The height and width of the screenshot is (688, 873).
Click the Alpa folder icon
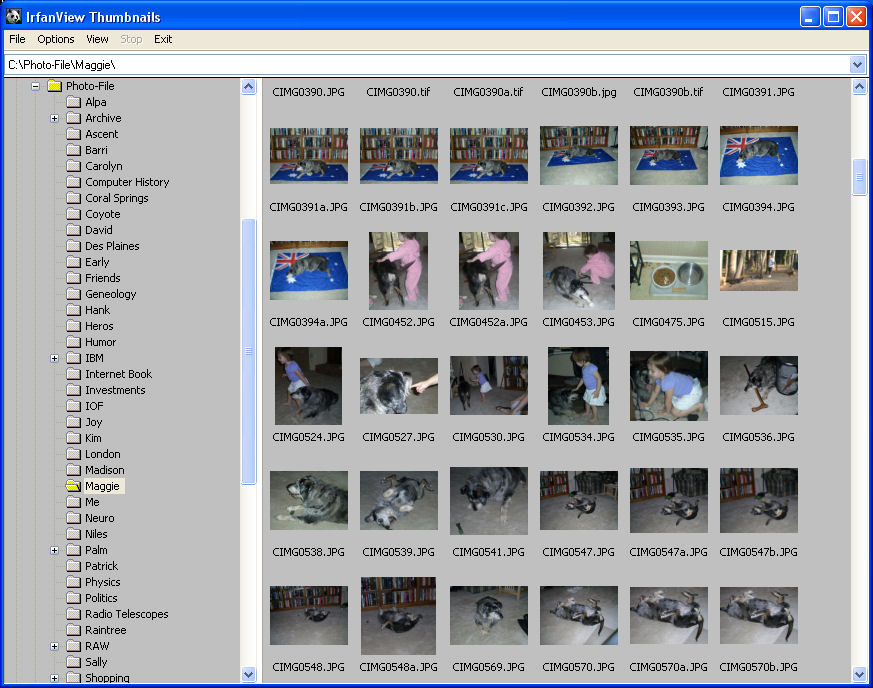(73, 102)
